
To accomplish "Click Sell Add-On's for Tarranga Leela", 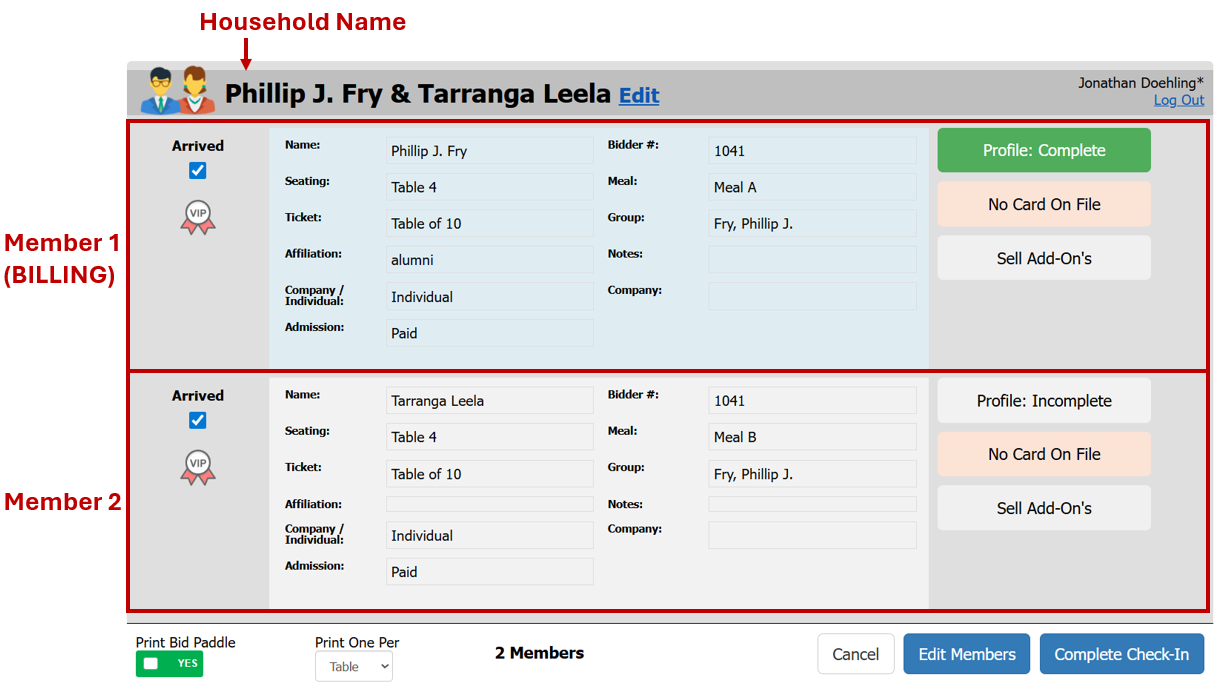I will pos(1044,509).
